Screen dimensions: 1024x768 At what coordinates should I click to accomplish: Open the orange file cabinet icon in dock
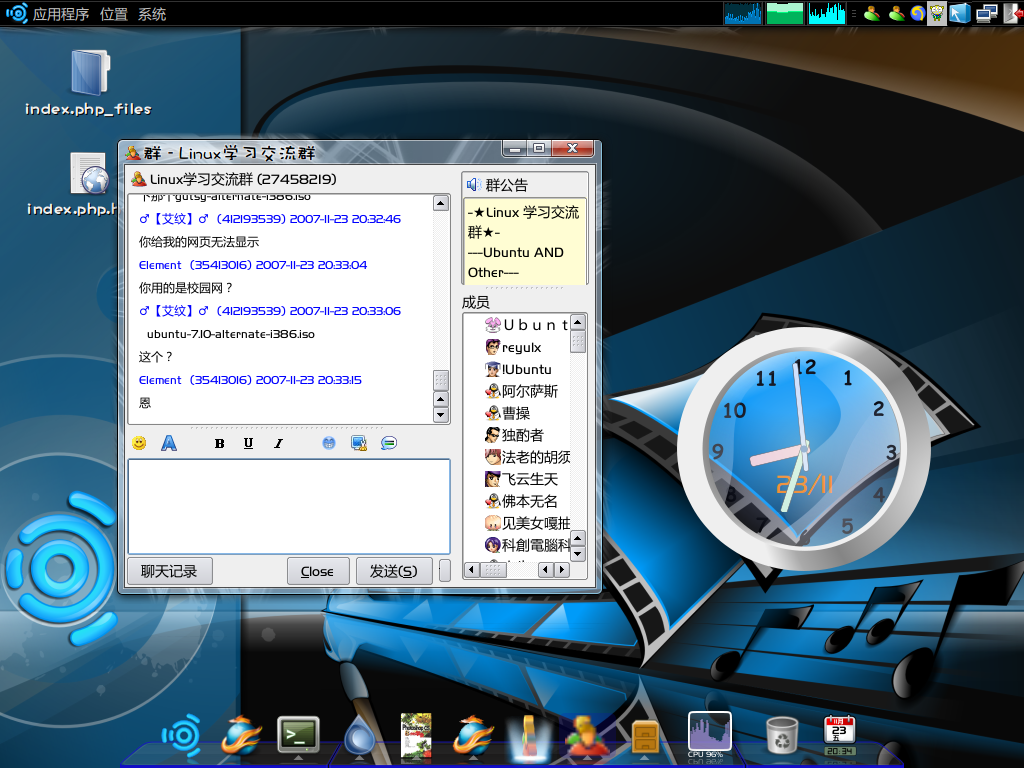[x=645, y=737]
